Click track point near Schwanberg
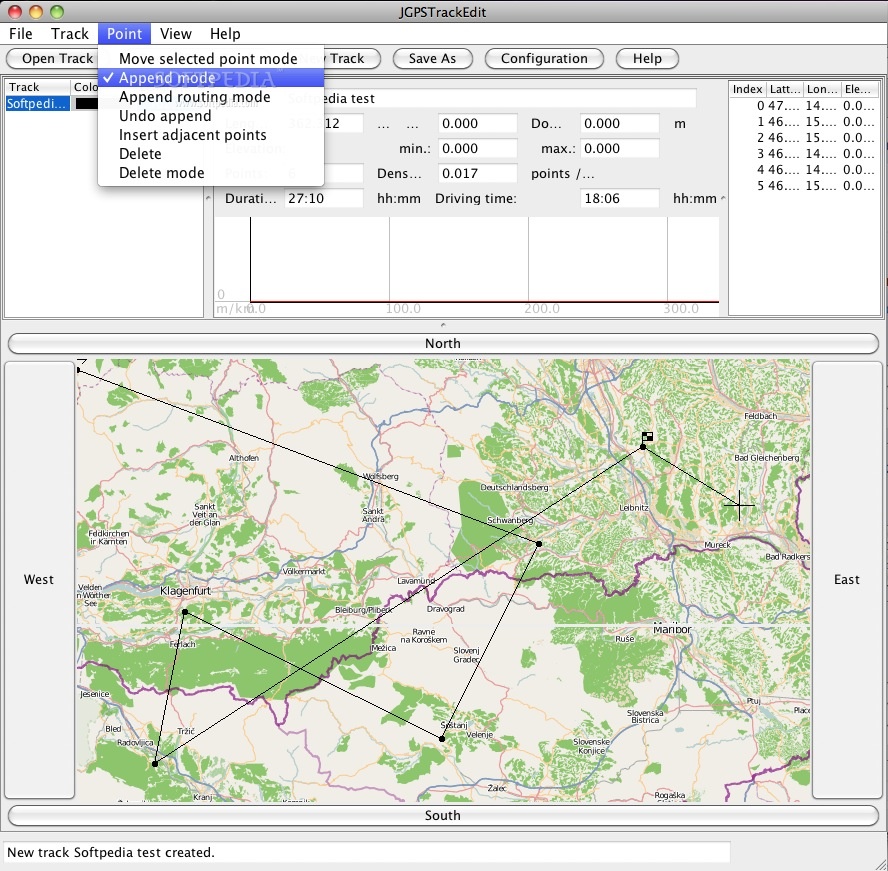Image resolution: width=888 pixels, height=871 pixels. [539, 544]
